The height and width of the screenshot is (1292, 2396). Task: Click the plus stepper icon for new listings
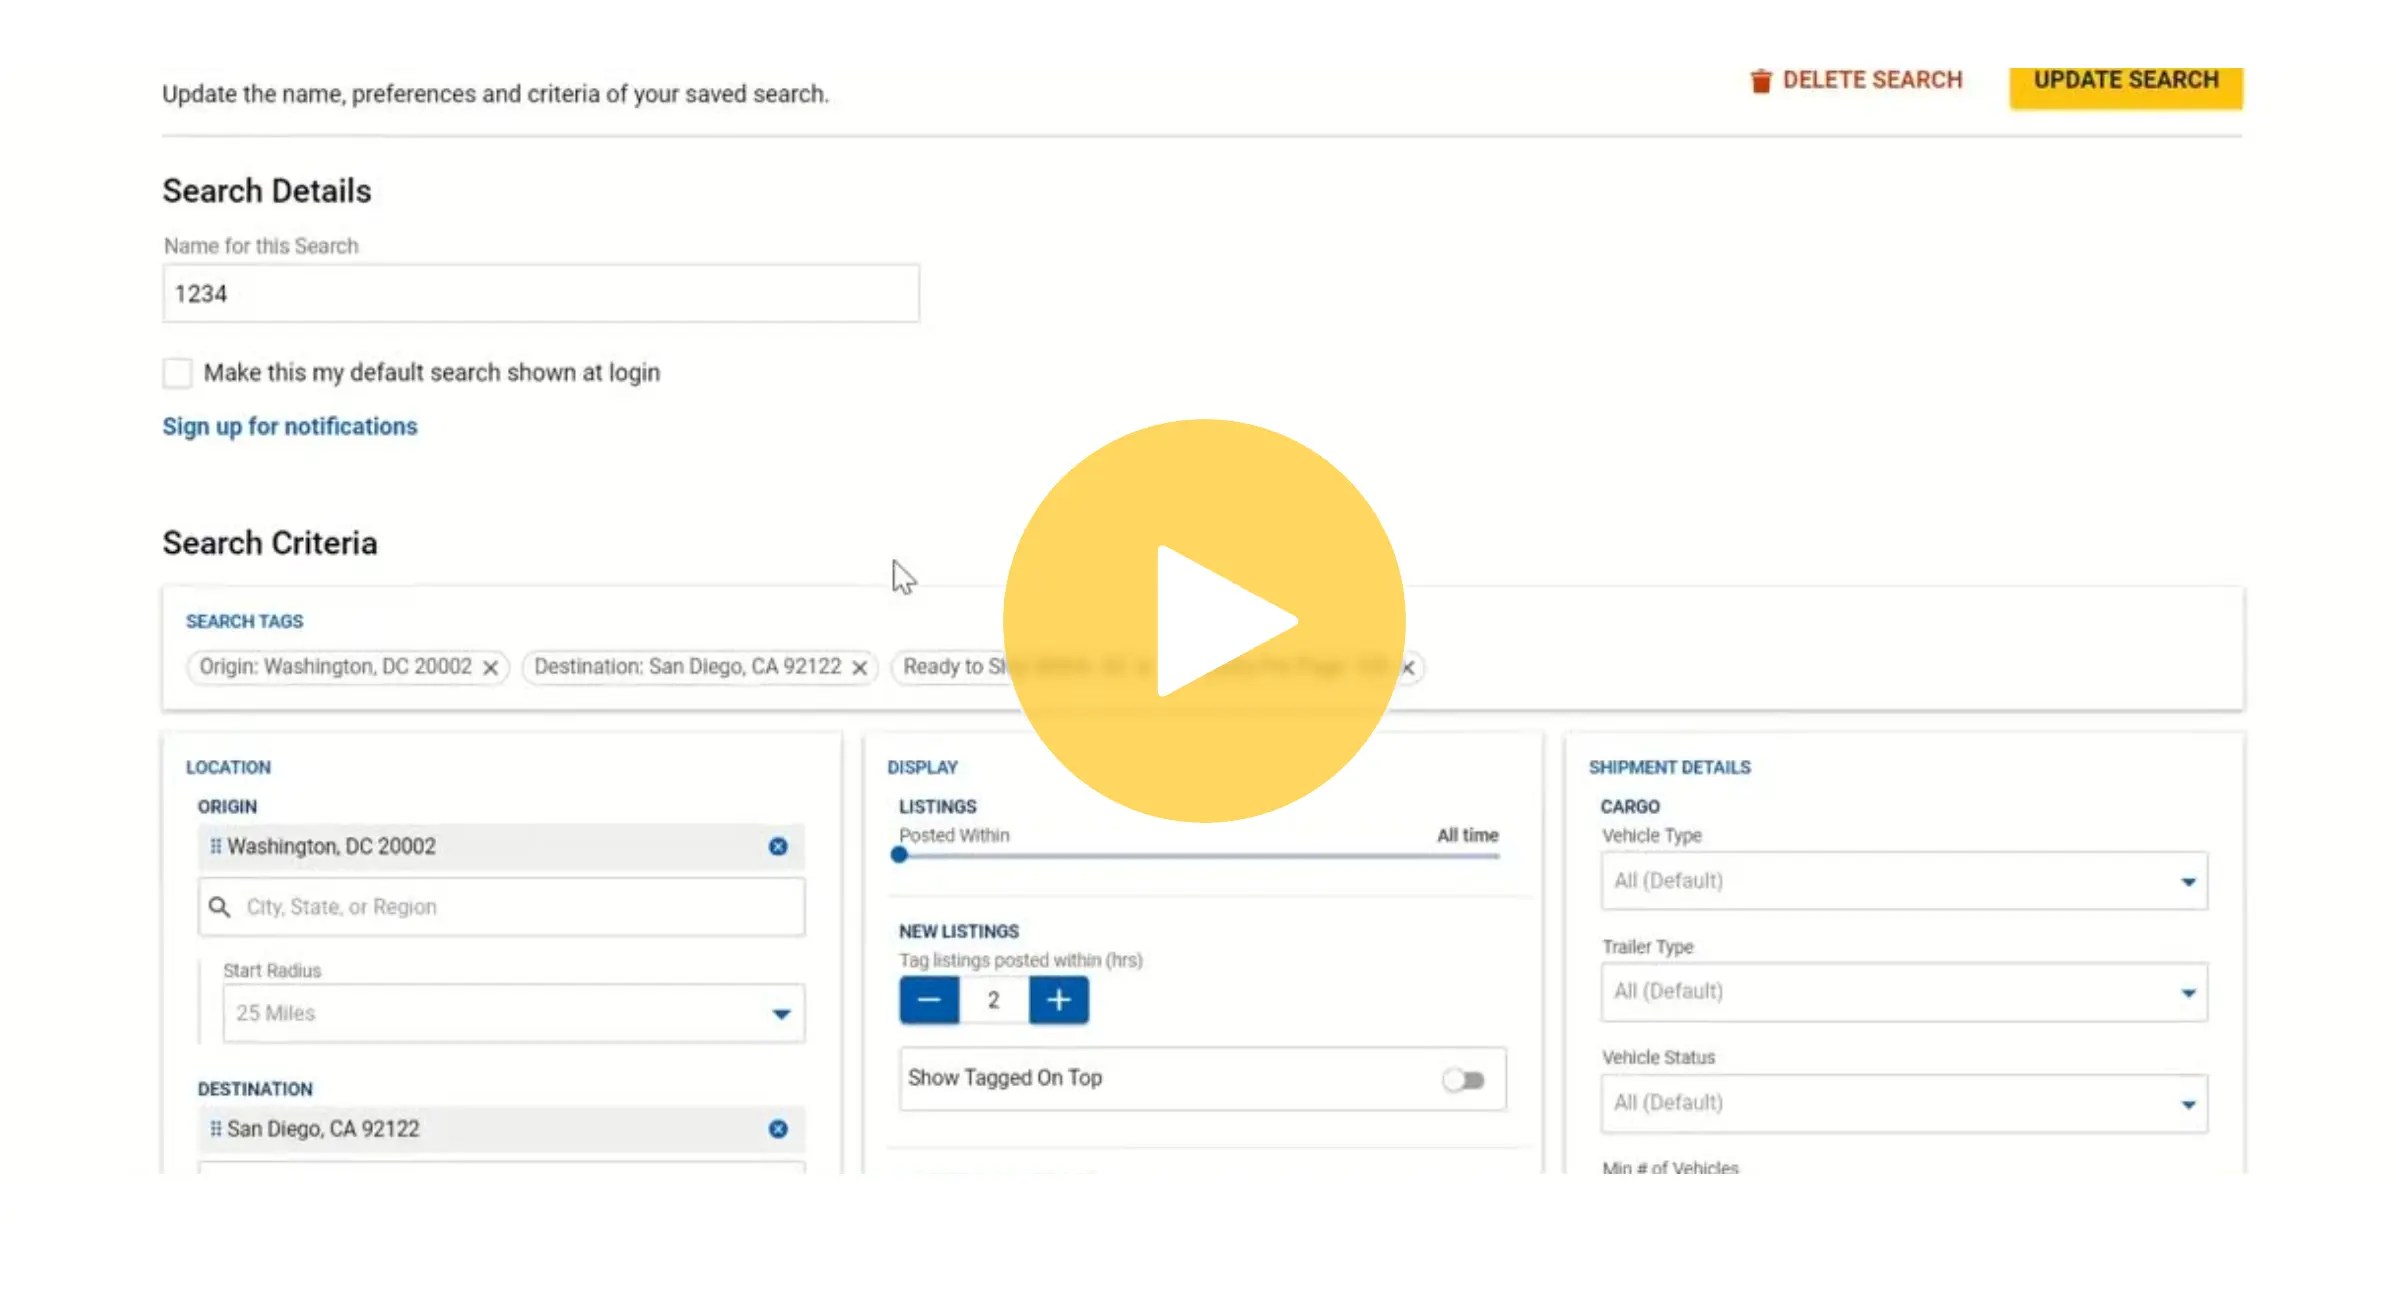click(x=1056, y=999)
